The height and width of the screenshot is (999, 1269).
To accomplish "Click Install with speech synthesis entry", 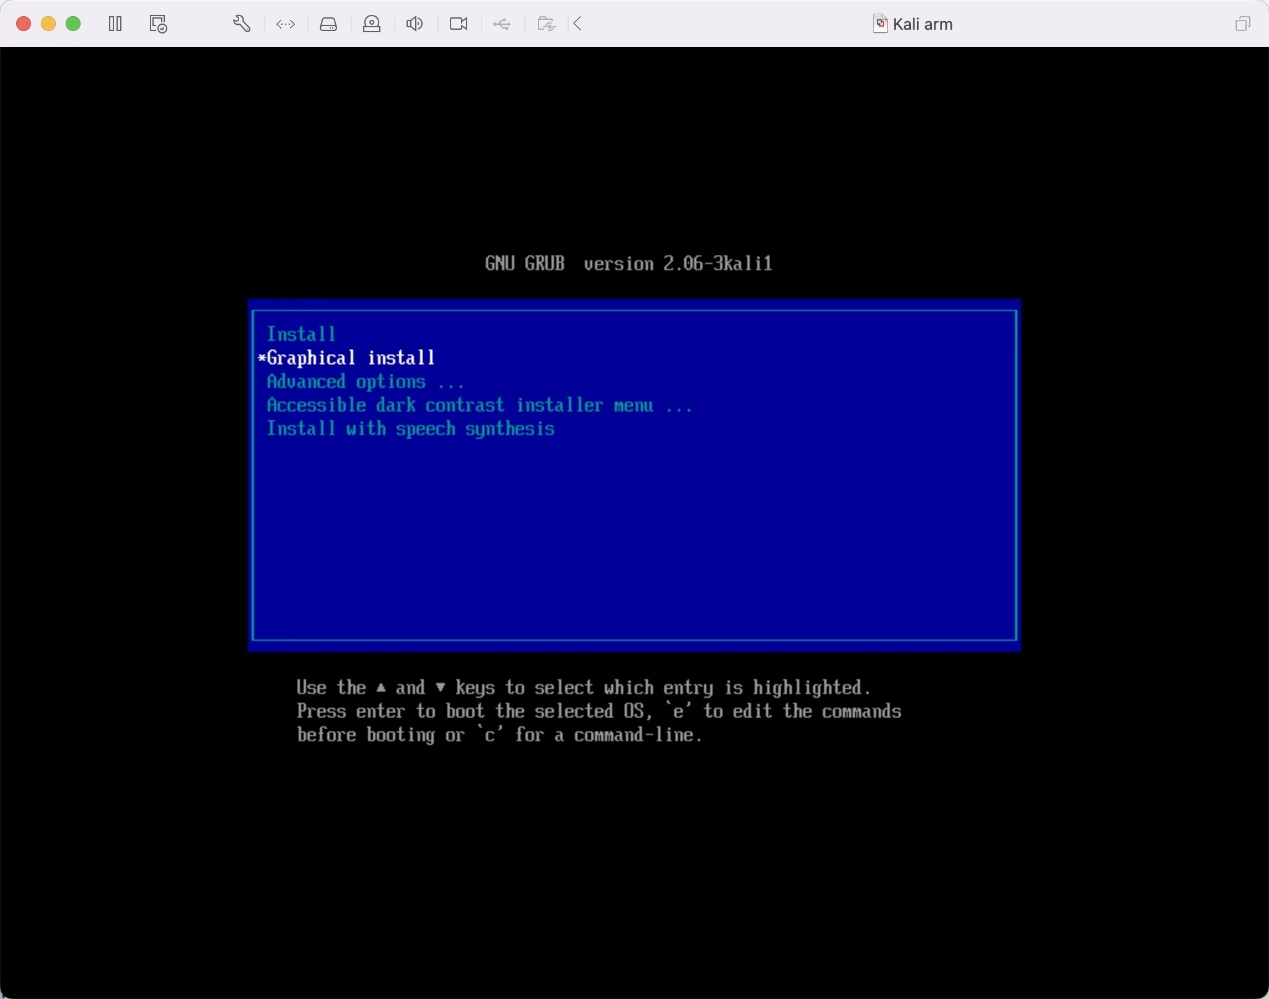I will pyautogui.click(x=410, y=429).
